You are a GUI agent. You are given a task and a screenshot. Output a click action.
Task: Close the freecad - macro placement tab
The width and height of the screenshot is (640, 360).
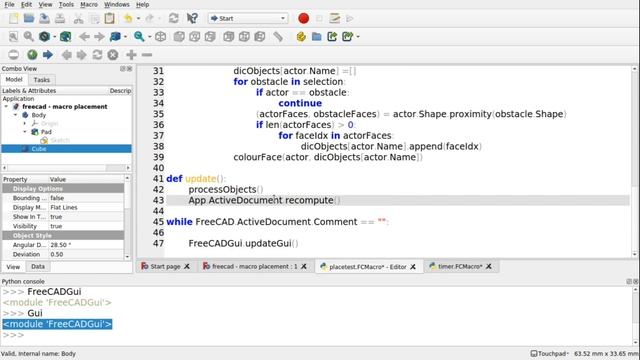click(304, 266)
